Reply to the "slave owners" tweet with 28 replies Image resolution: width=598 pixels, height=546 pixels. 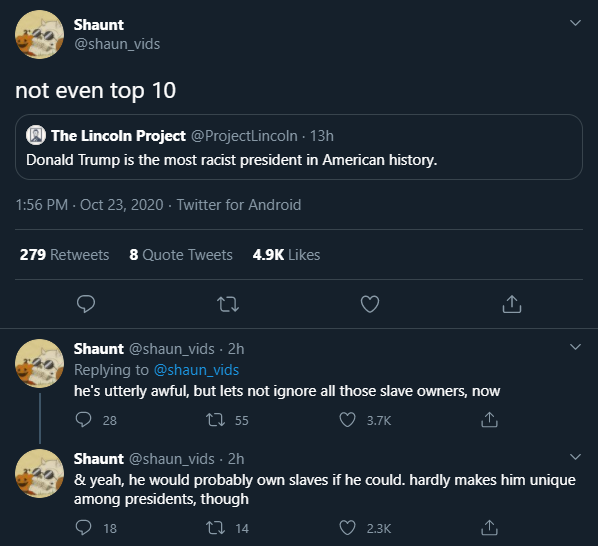click(x=84, y=420)
